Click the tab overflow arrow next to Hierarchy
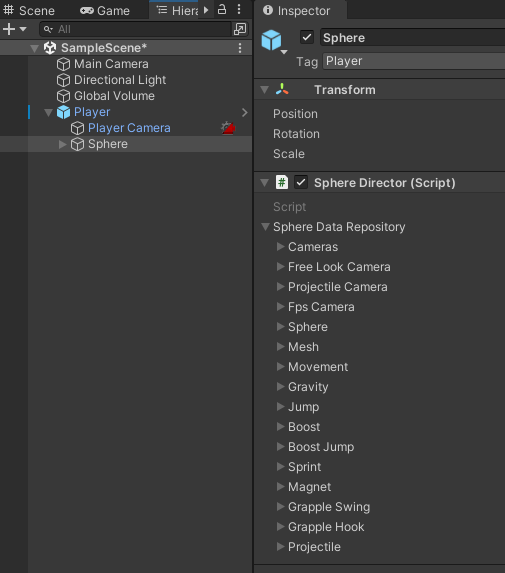The height and width of the screenshot is (573, 505). point(206,10)
